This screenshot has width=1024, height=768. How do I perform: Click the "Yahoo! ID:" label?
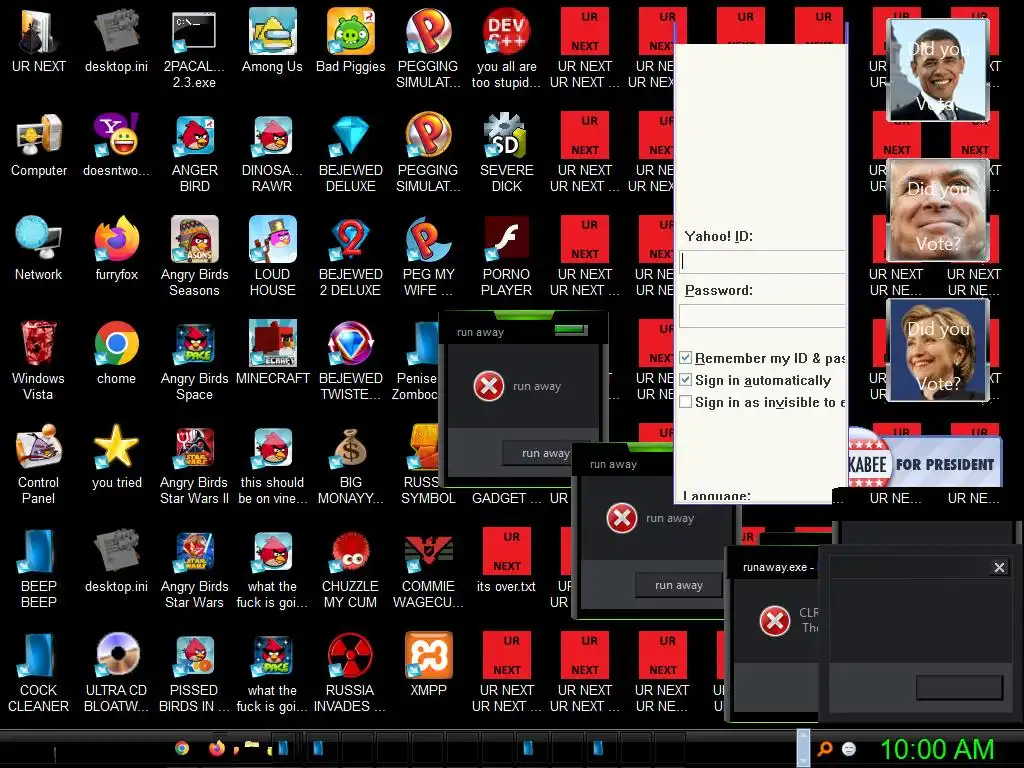pos(718,236)
